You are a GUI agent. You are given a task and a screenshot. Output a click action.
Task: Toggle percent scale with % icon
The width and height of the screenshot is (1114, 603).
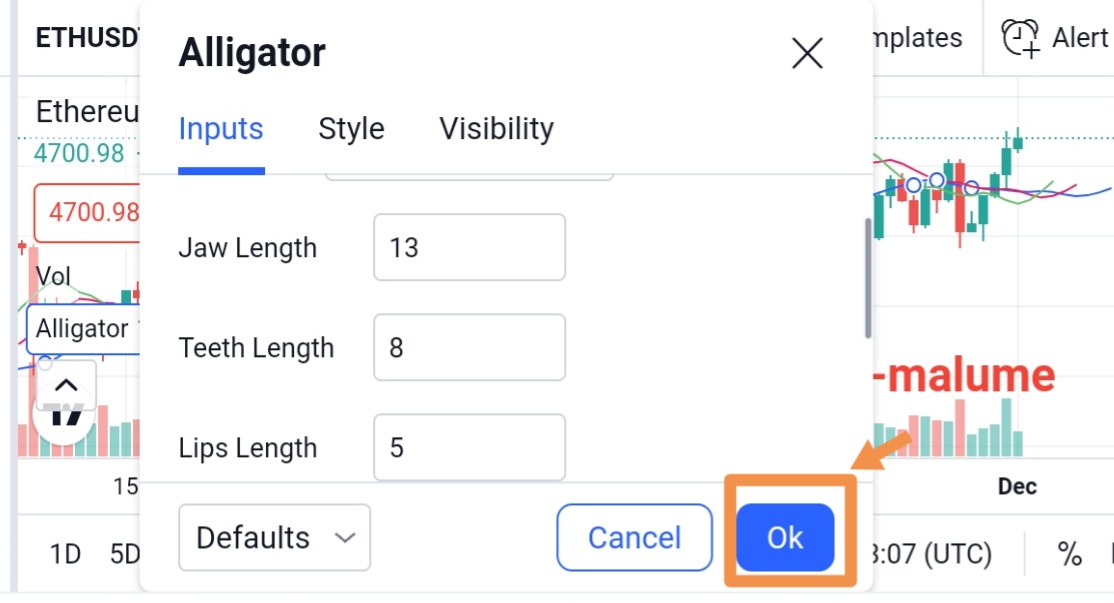point(1069,554)
